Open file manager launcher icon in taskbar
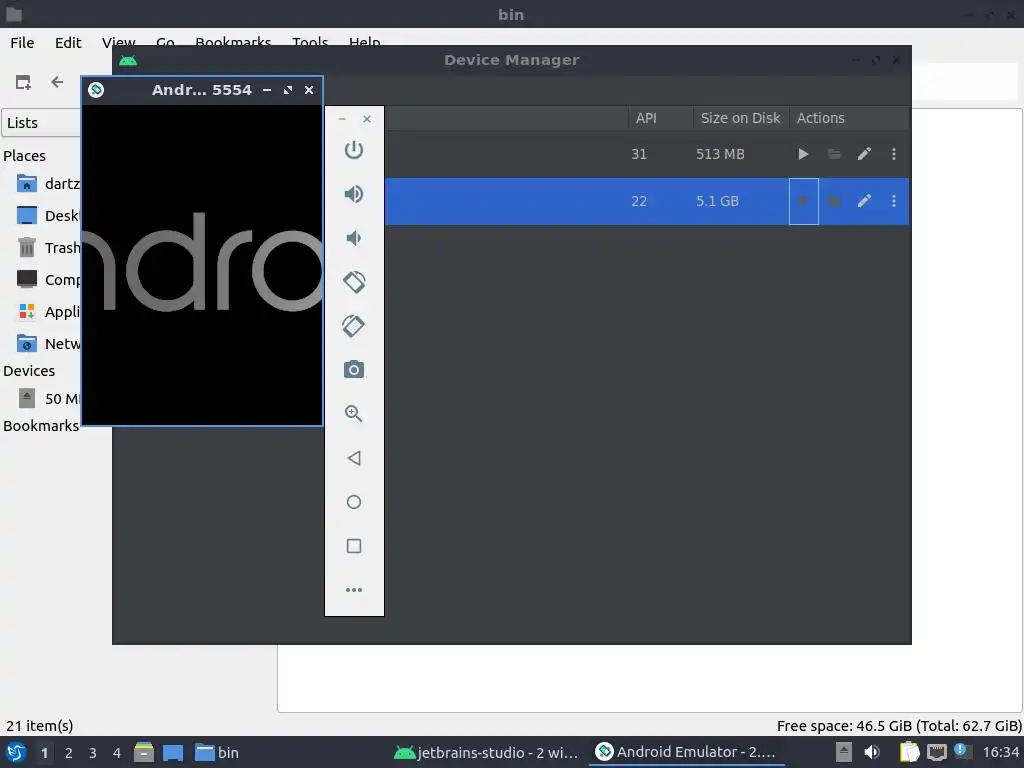This screenshot has height=768, width=1024. [x=144, y=752]
